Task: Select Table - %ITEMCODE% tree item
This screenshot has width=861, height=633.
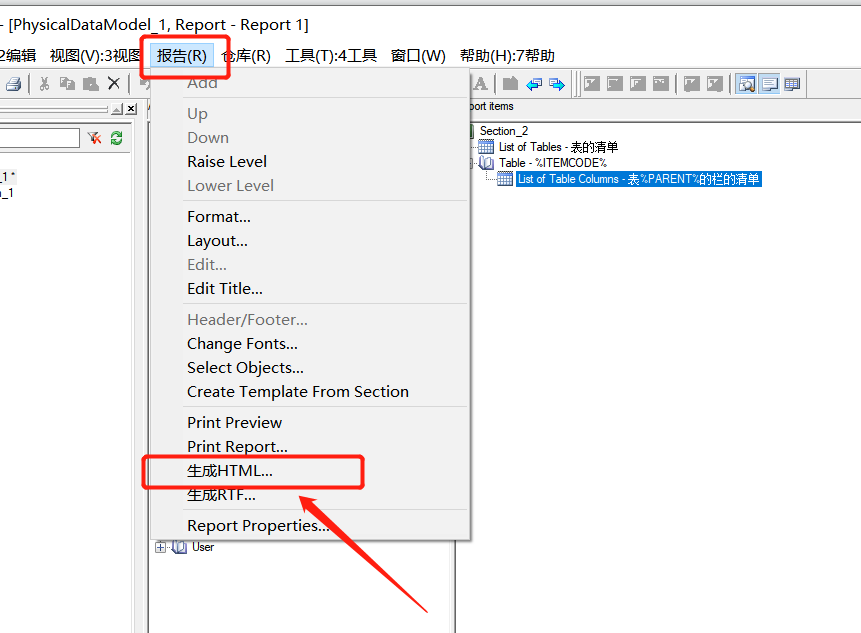Action: [552, 163]
